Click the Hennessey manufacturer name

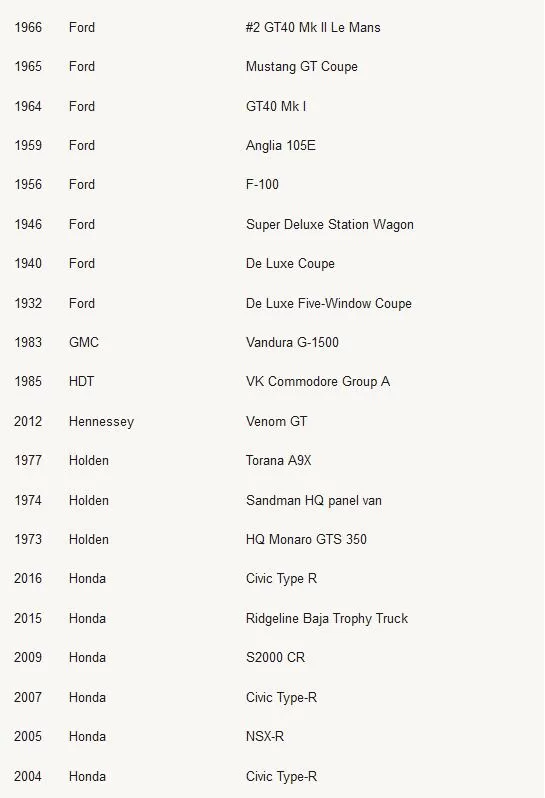click(101, 422)
